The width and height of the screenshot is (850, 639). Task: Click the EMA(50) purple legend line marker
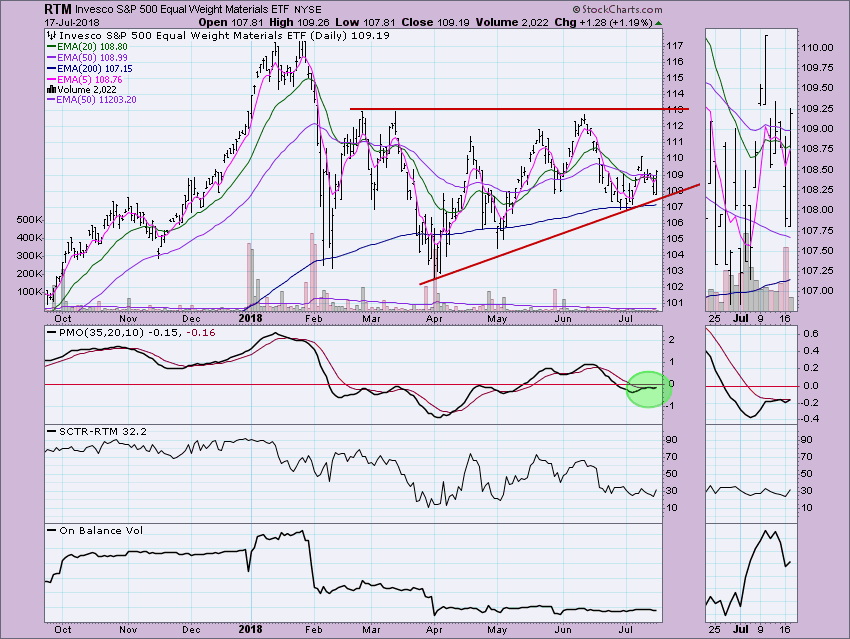53,59
